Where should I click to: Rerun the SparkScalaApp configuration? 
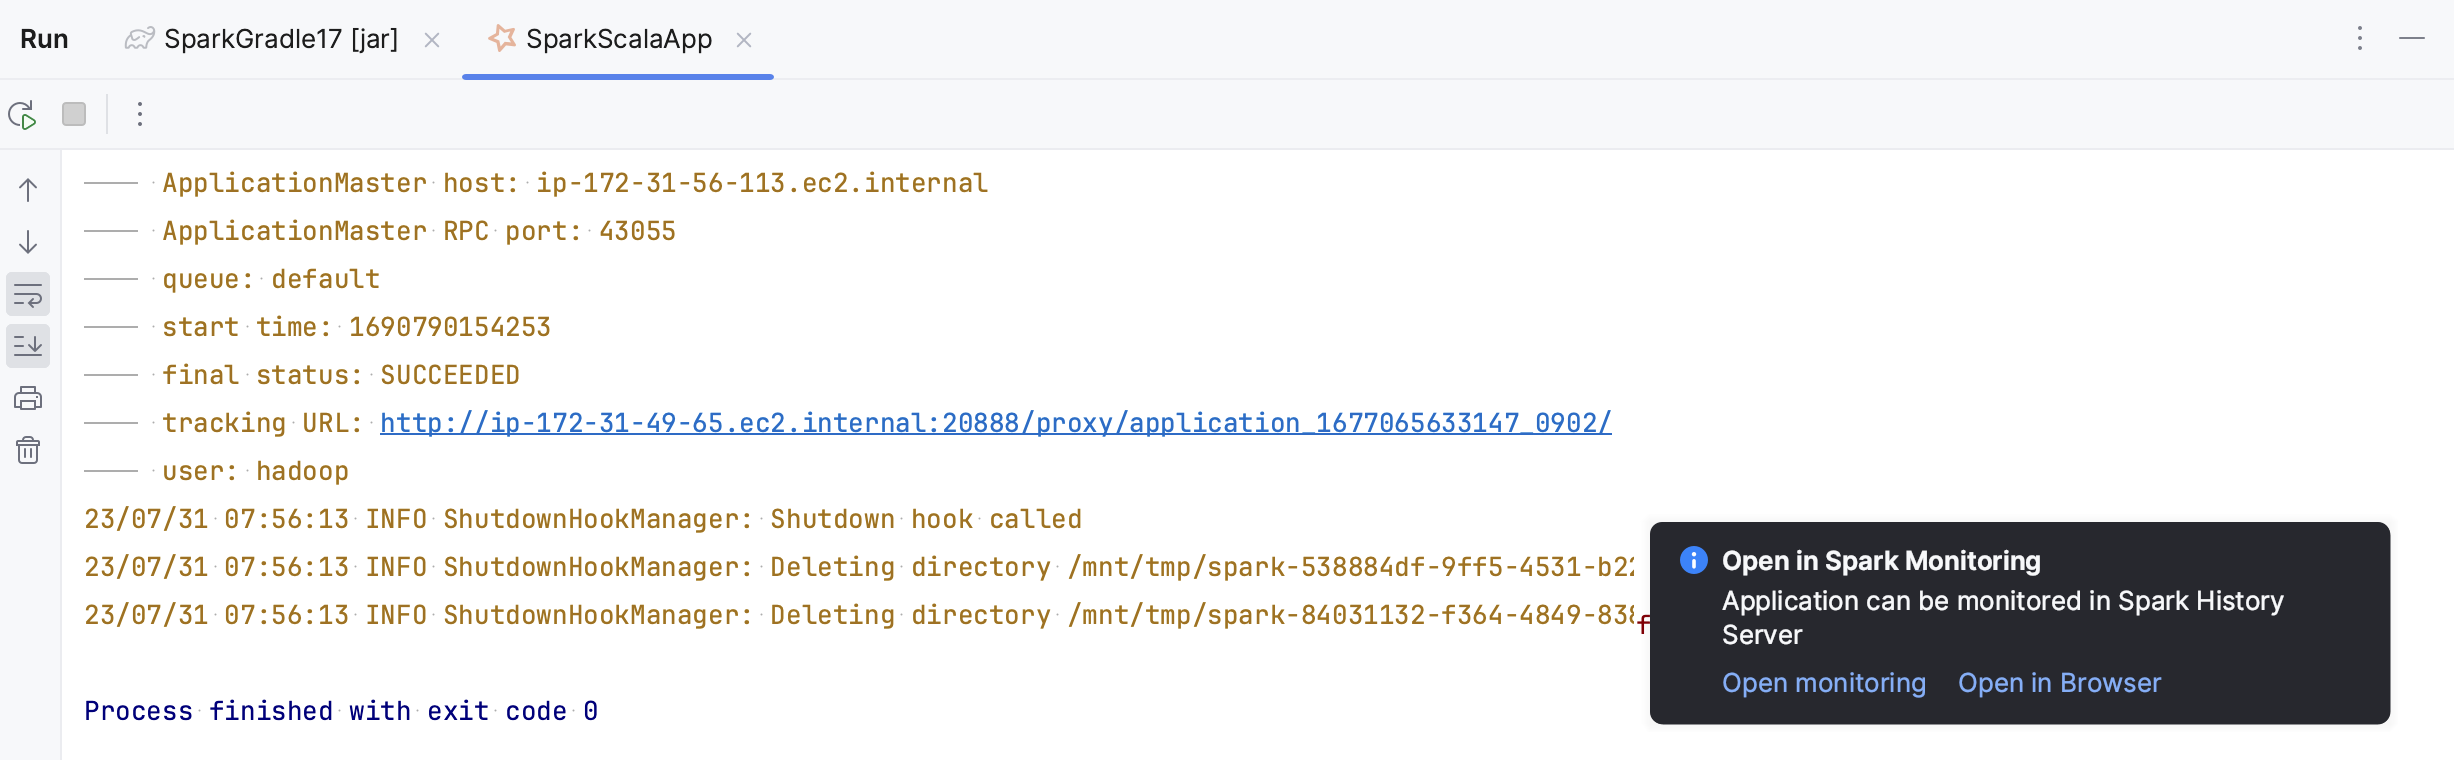[x=22, y=115]
